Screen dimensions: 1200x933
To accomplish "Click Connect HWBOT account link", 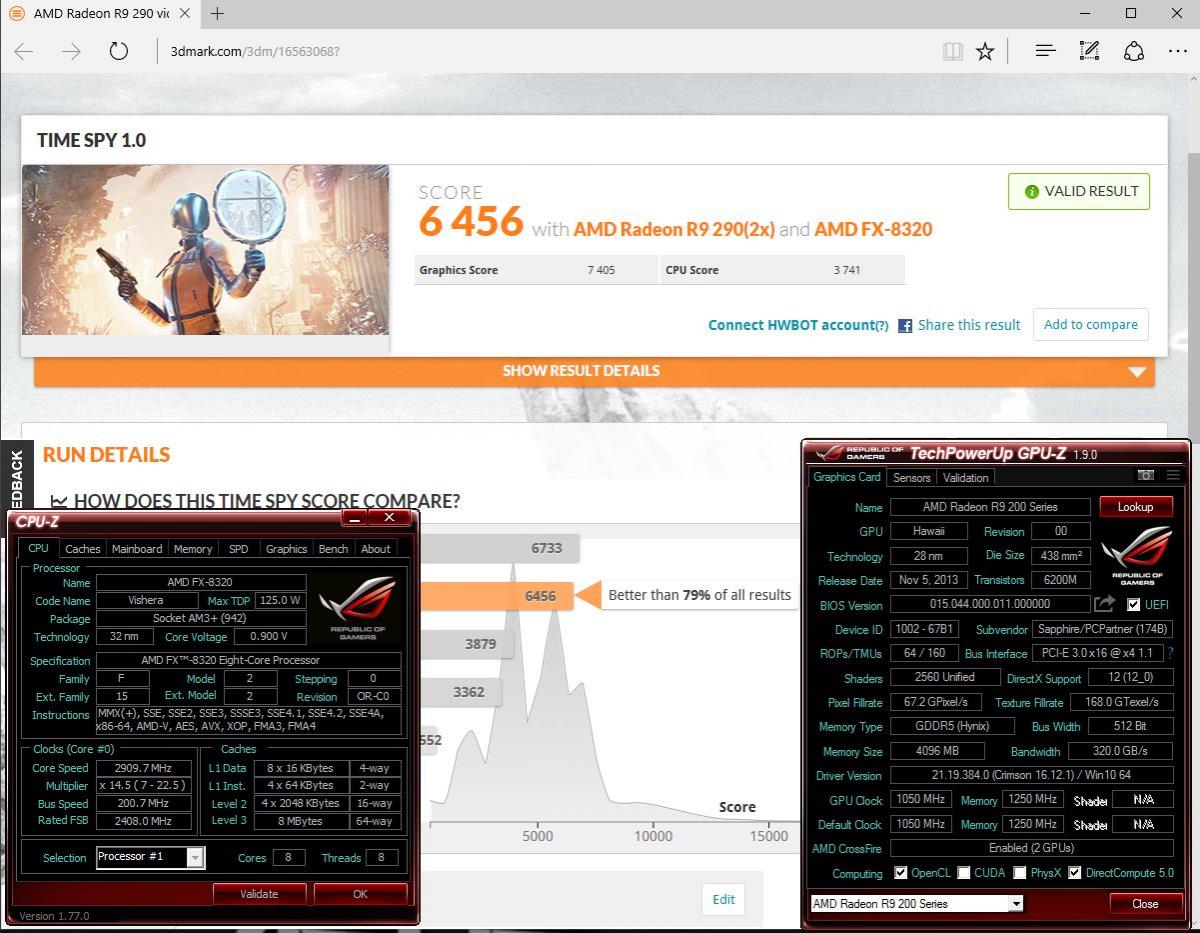I will pyautogui.click(x=798, y=325).
